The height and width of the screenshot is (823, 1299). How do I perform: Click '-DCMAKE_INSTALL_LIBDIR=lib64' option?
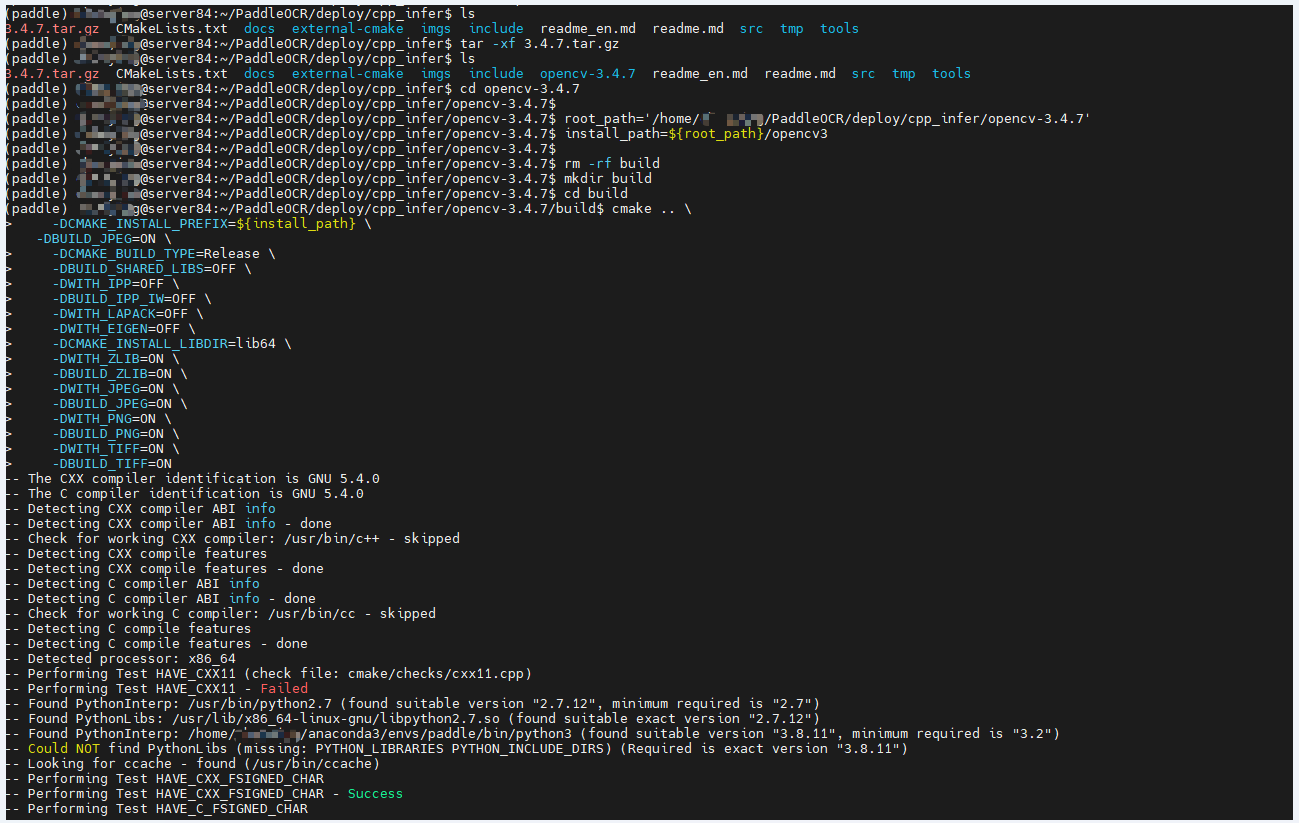click(164, 344)
